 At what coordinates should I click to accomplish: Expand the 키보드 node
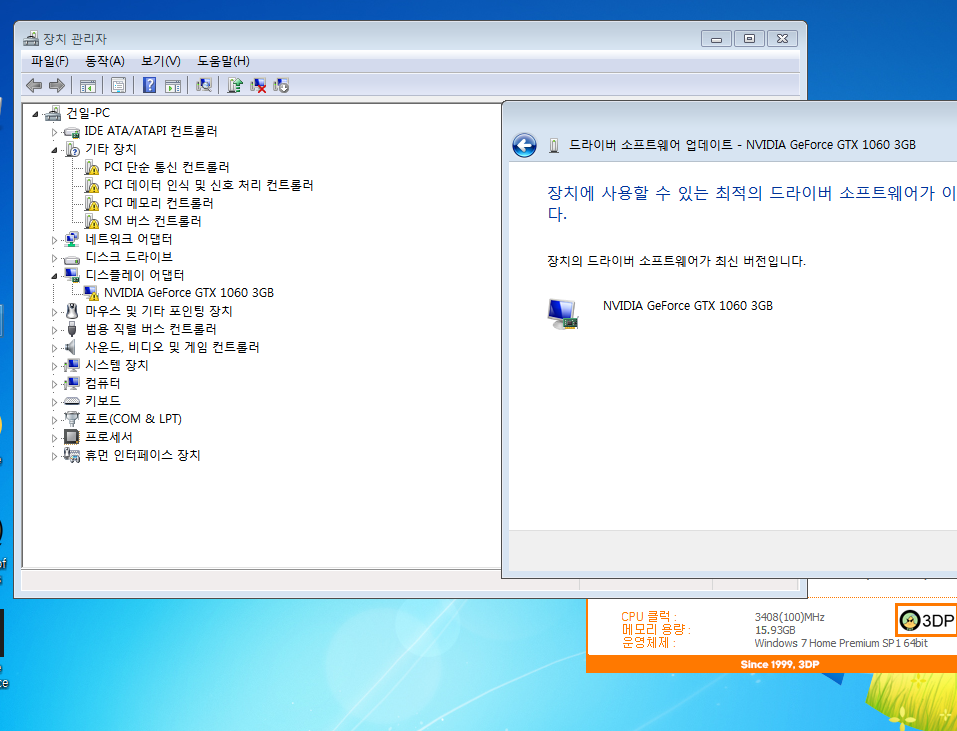pos(54,402)
